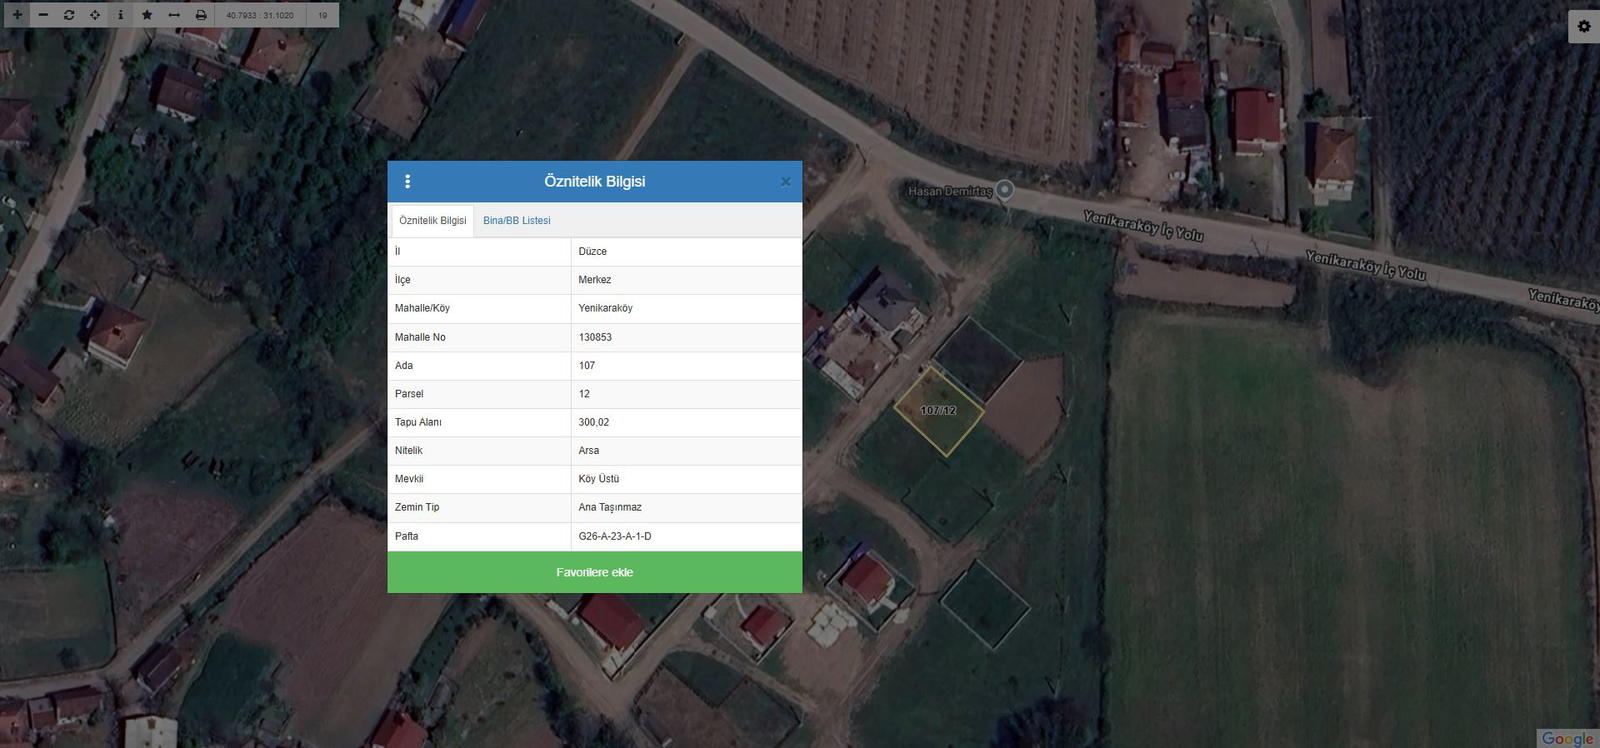This screenshot has width=1600, height=748.
Task: Click the Hasan Demirtaş map pin
Action: (x=1005, y=189)
